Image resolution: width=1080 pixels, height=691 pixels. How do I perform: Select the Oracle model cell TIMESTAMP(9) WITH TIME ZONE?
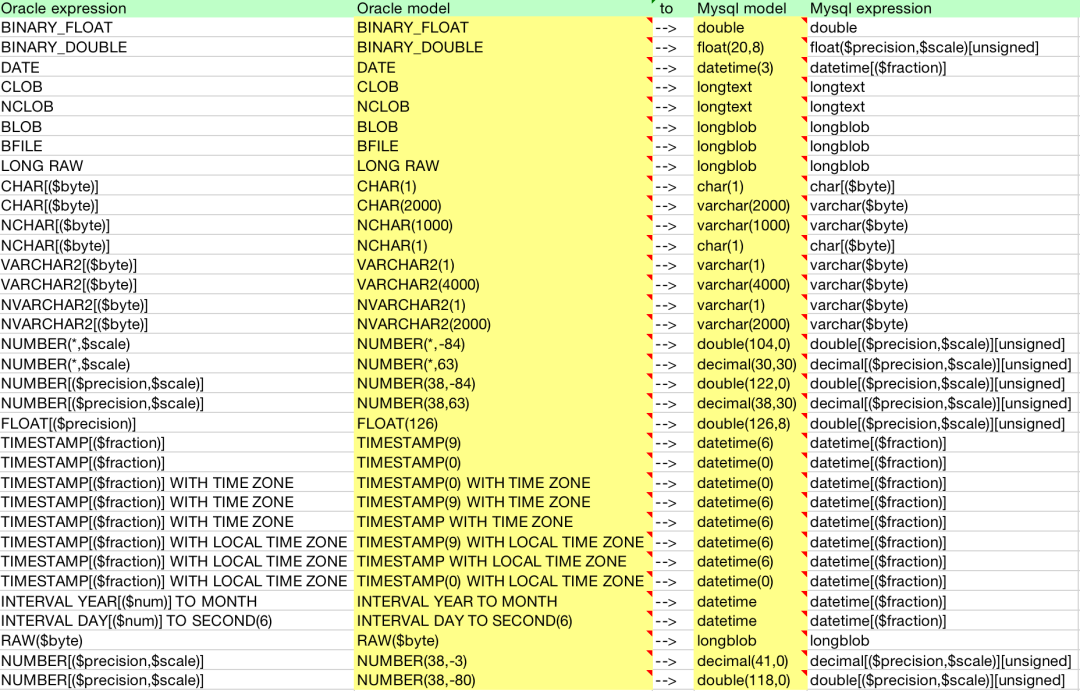(x=503, y=502)
